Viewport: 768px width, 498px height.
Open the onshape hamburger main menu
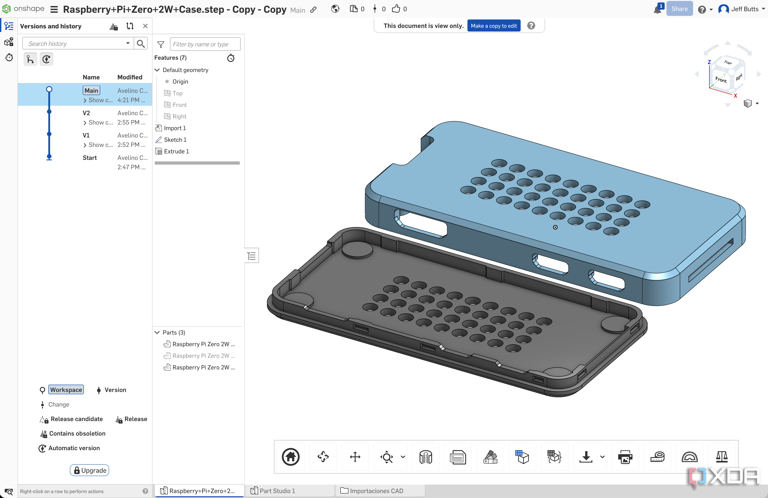pyautogui.click(x=54, y=9)
